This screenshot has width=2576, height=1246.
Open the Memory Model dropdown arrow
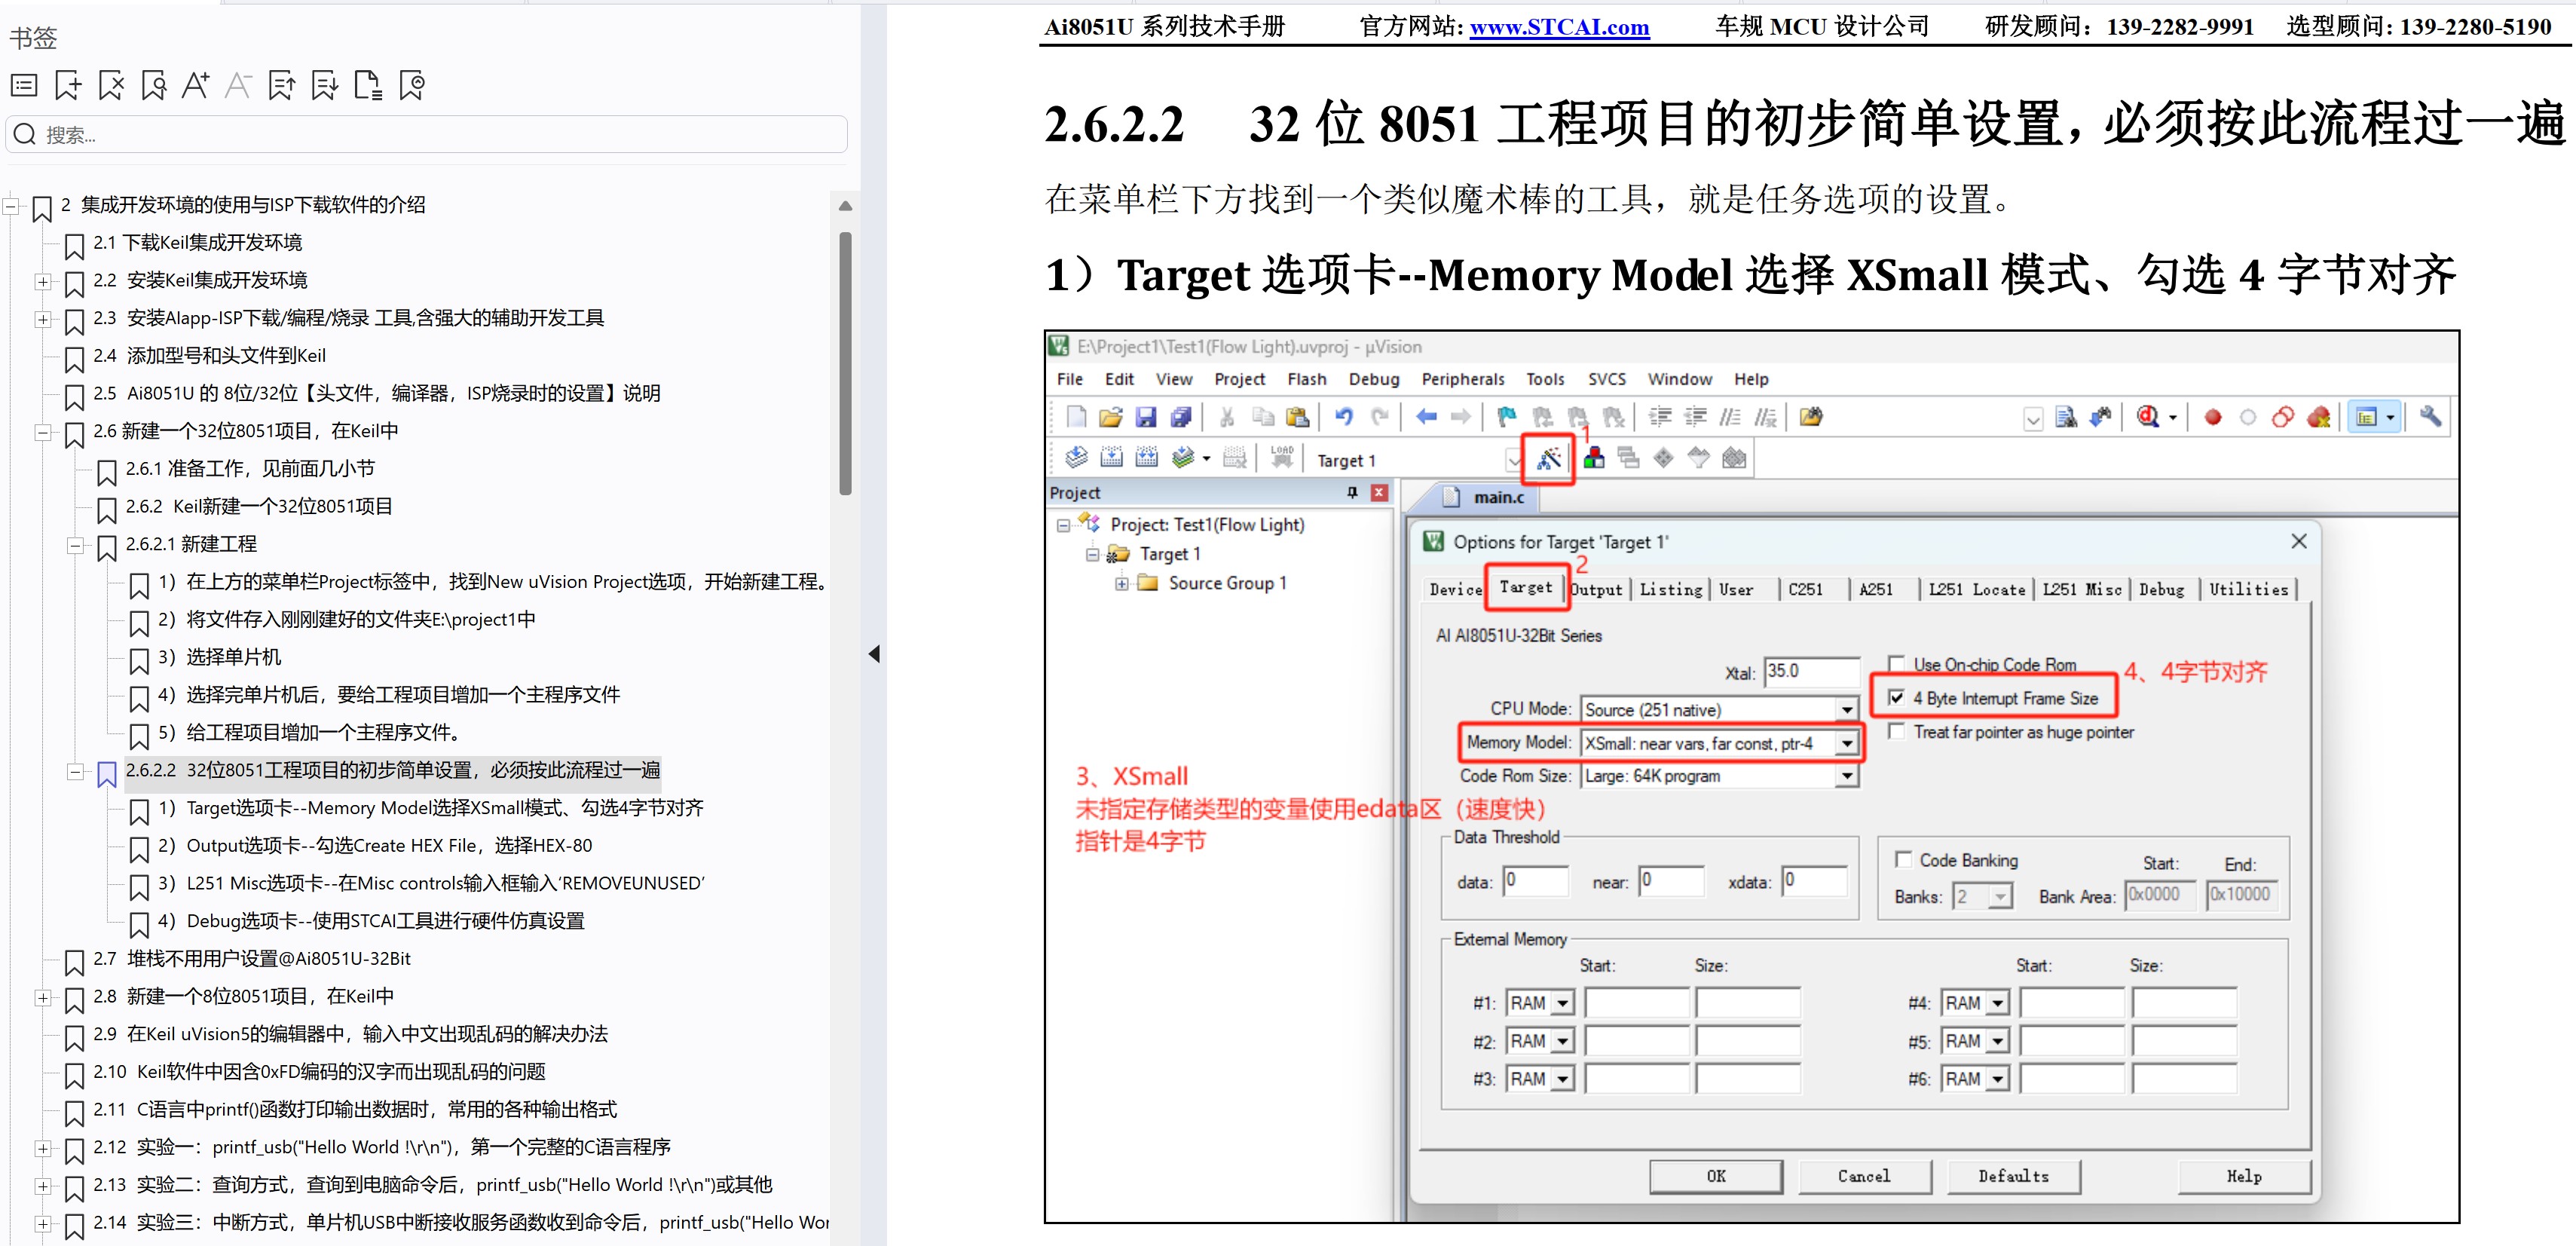[1847, 744]
